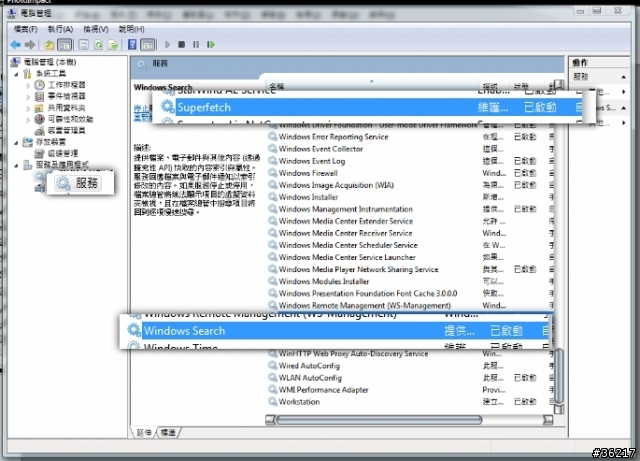Select Windows Presentation Foundation Font Cache 3.0.0.0
Image resolution: width=640 pixels, height=461 pixels.
pos(410,293)
